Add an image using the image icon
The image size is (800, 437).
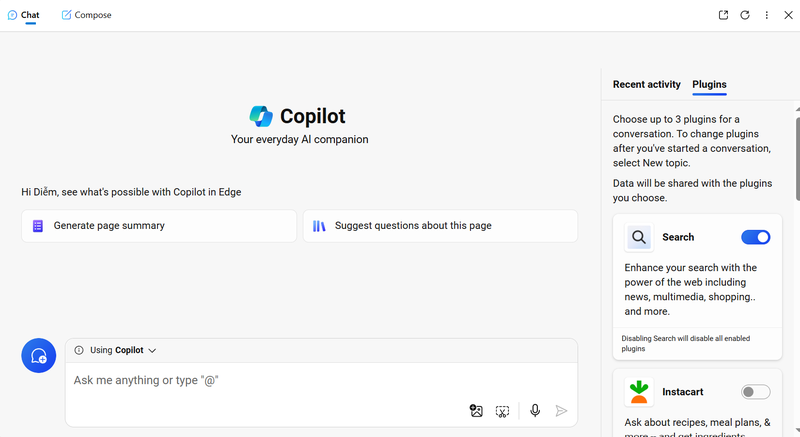coord(476,410)
